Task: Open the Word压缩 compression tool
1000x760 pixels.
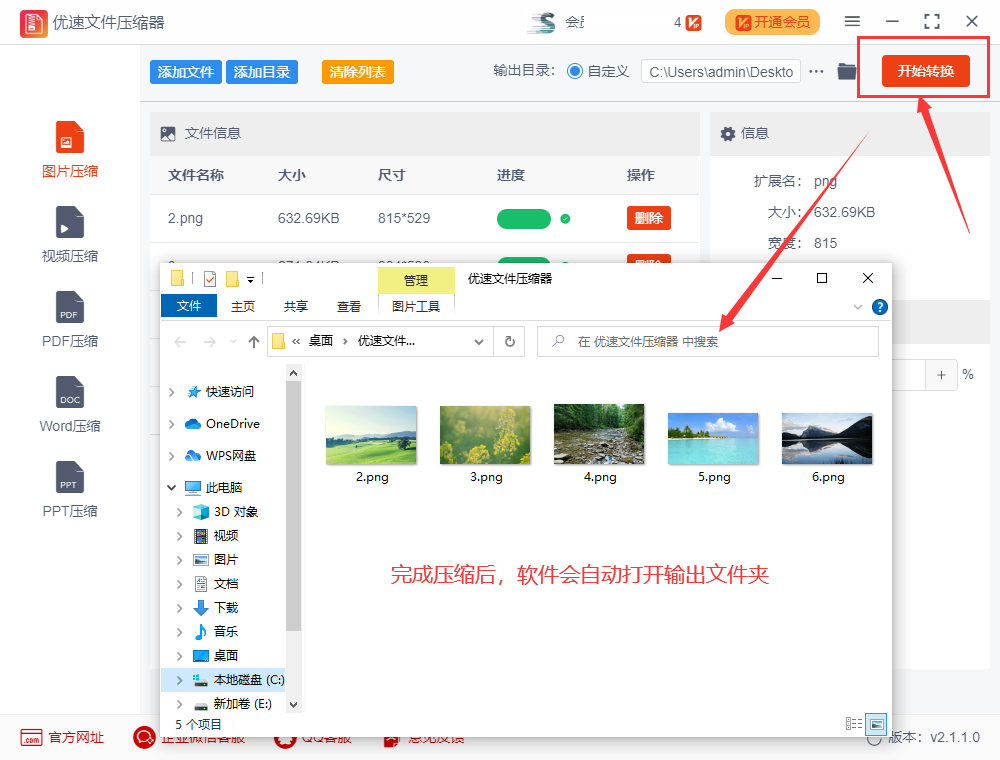Action: [x=70, y=393]
